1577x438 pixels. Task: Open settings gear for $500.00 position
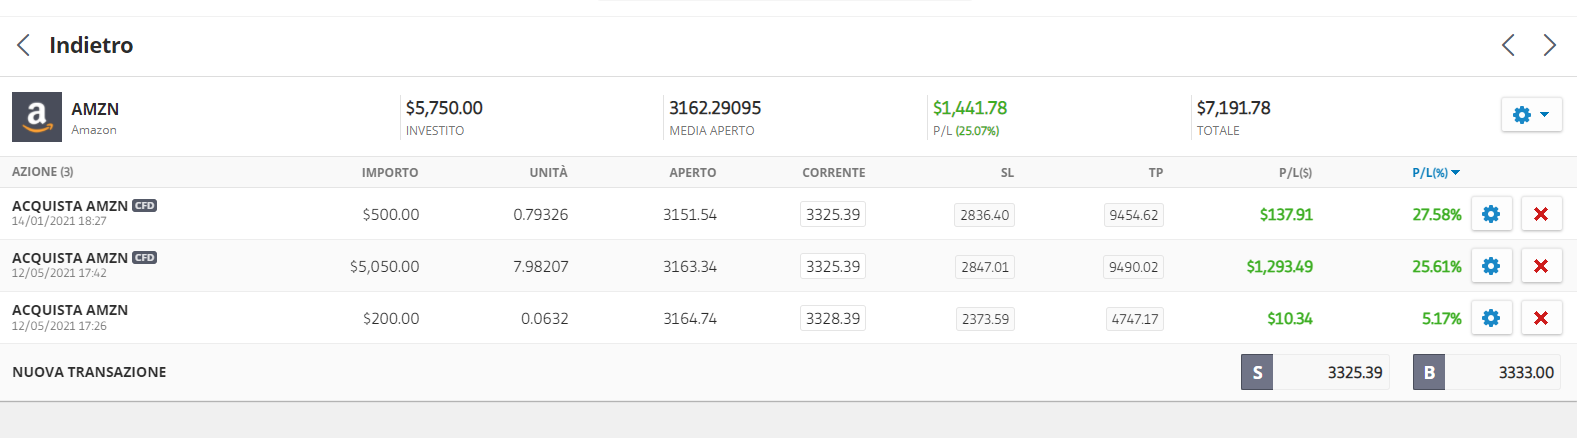click(1491, 214)
